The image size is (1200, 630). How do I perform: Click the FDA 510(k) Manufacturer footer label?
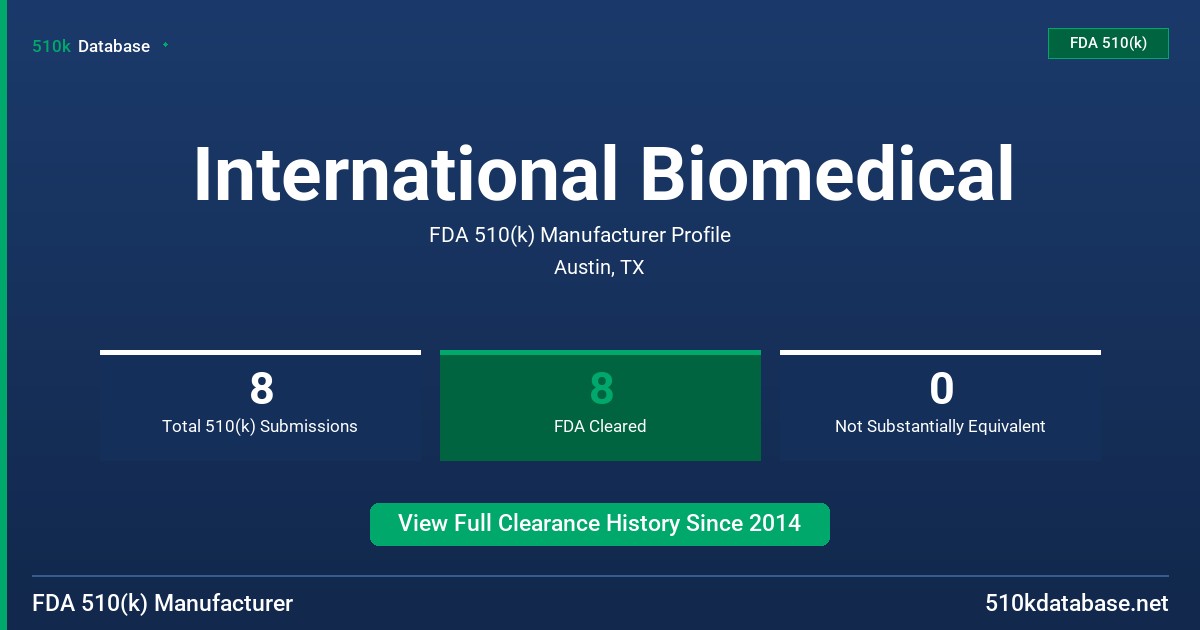tap(163, 603)
